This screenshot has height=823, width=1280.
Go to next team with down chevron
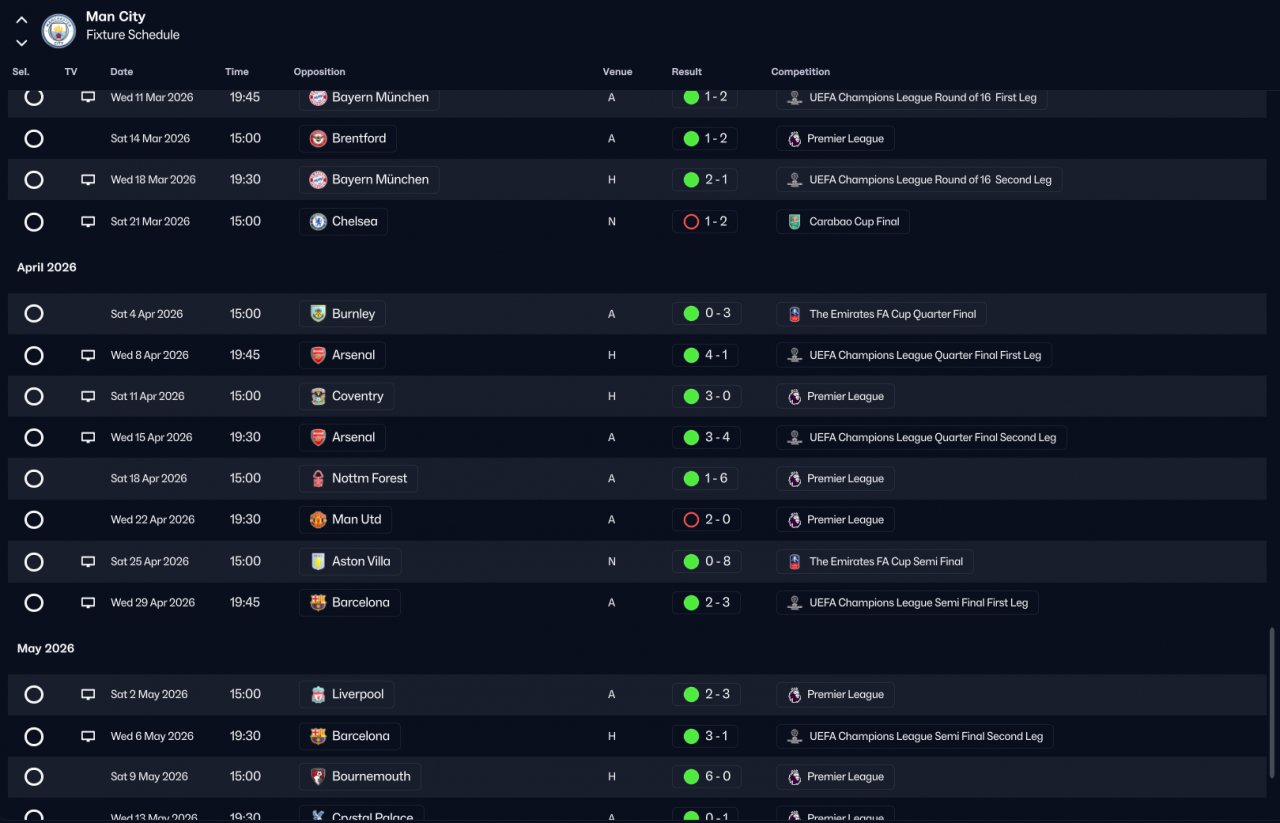[x=21, y=43]
